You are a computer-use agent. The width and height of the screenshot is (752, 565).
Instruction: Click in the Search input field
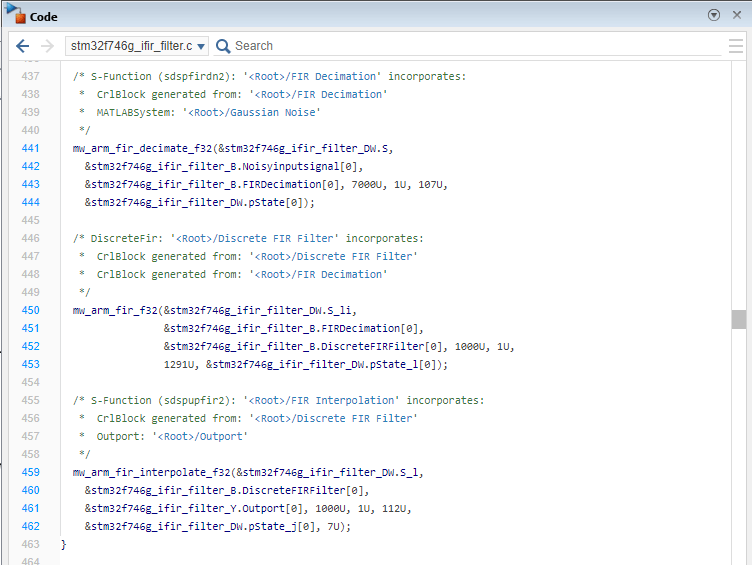[477, 46]
